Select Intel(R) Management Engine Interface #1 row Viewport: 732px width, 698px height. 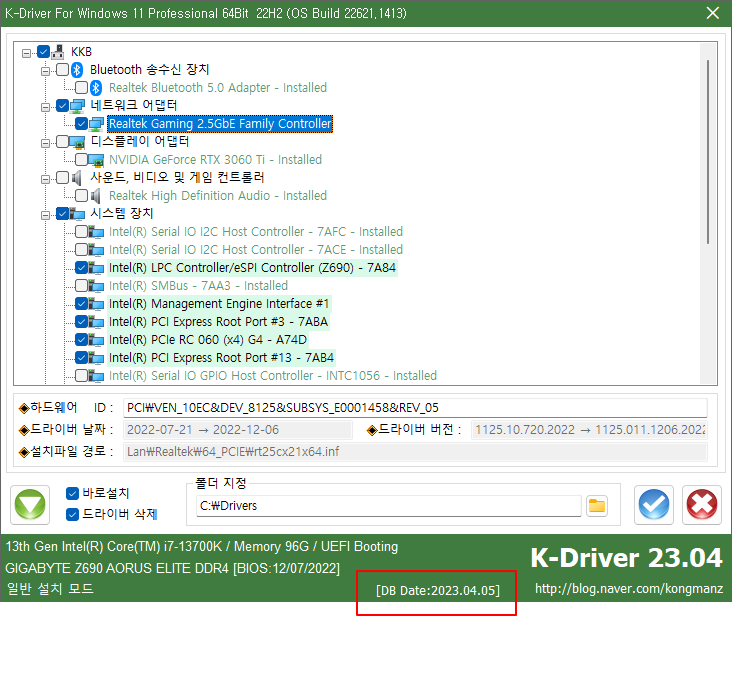click(219, 304)
